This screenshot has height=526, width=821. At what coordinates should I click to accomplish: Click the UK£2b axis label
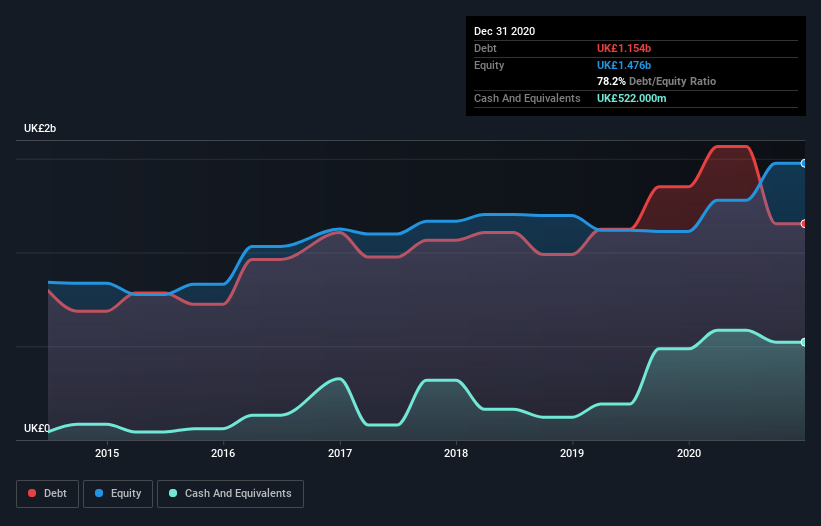[x=40, y=128]
